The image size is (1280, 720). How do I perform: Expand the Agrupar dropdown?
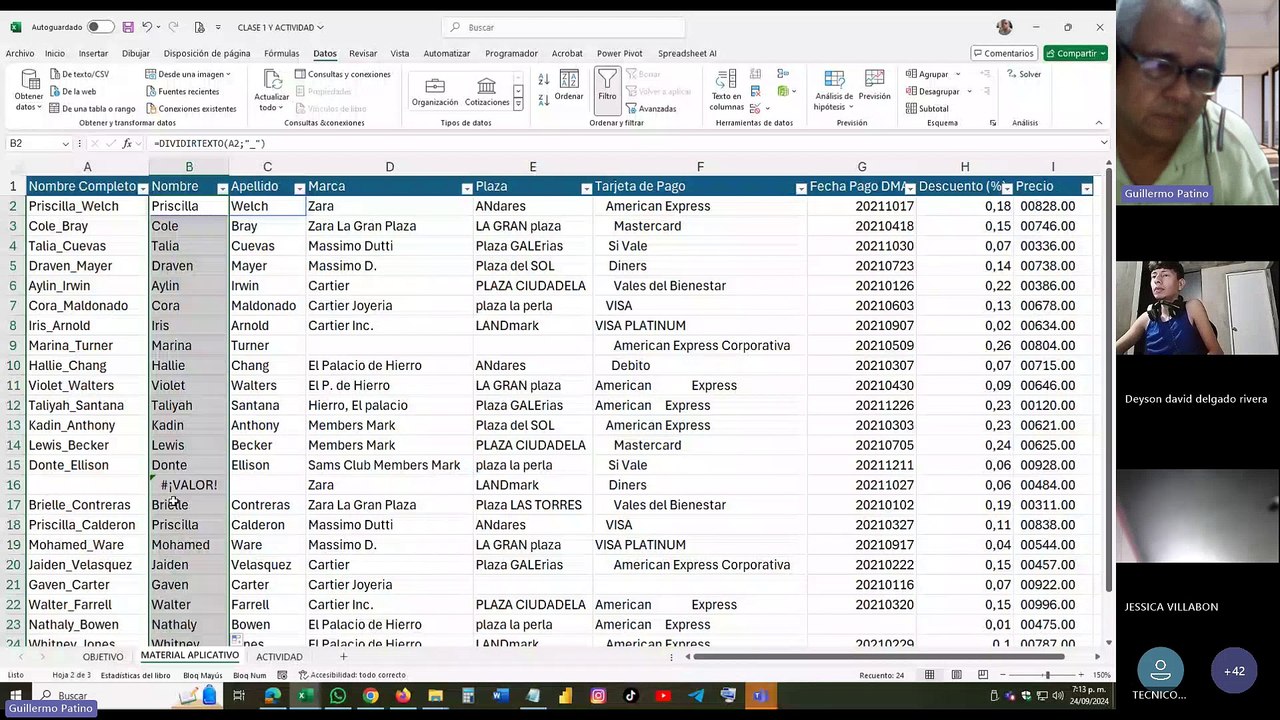[x=958, y=74]
